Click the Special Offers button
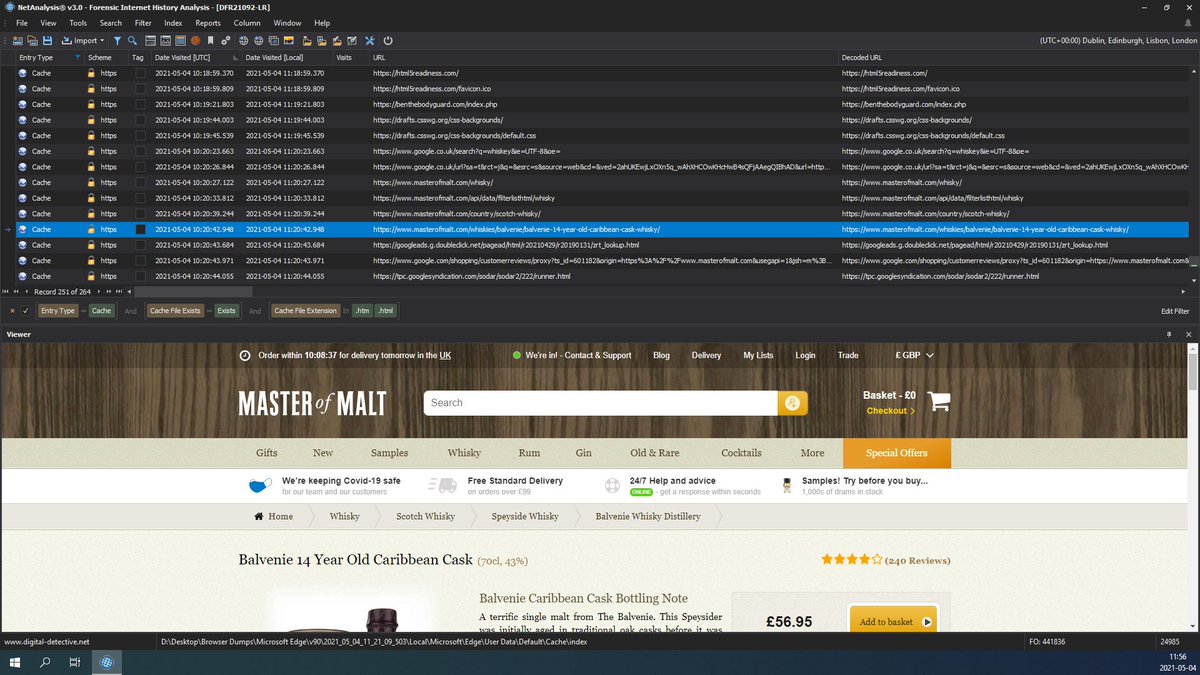The width and height of the screenshot is (1200, 675). pyautogui.click(x=897, y=453)
